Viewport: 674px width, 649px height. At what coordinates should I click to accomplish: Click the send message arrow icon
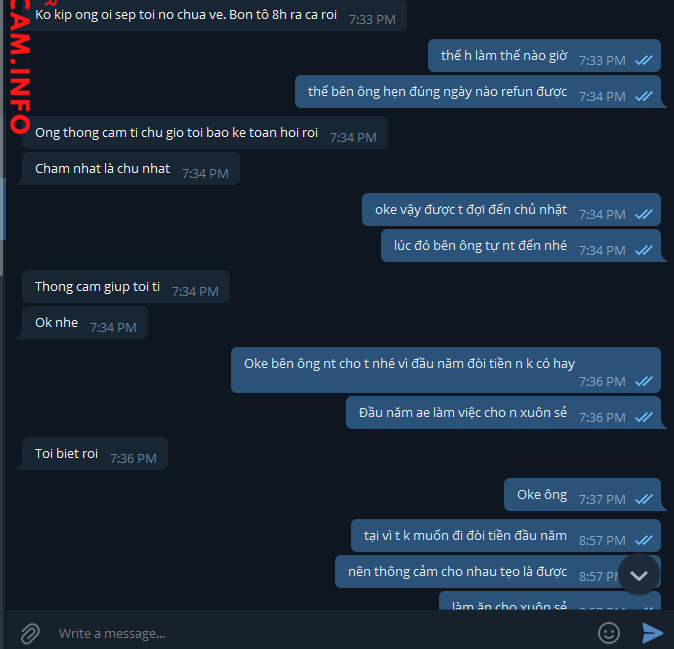click(653, 633)
